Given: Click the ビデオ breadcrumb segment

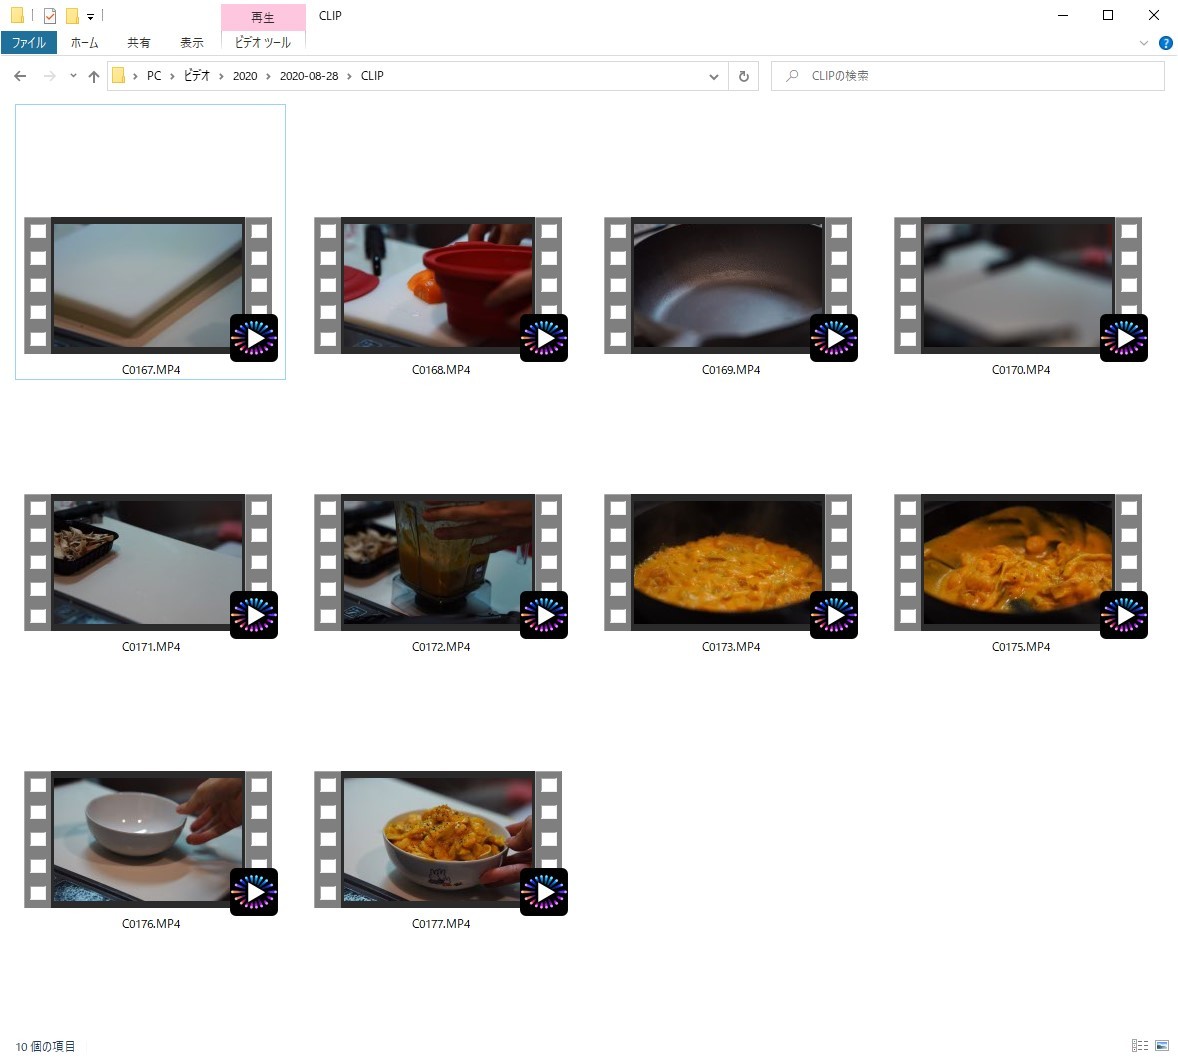Looking at the screenshot, I should coord(197,76).
